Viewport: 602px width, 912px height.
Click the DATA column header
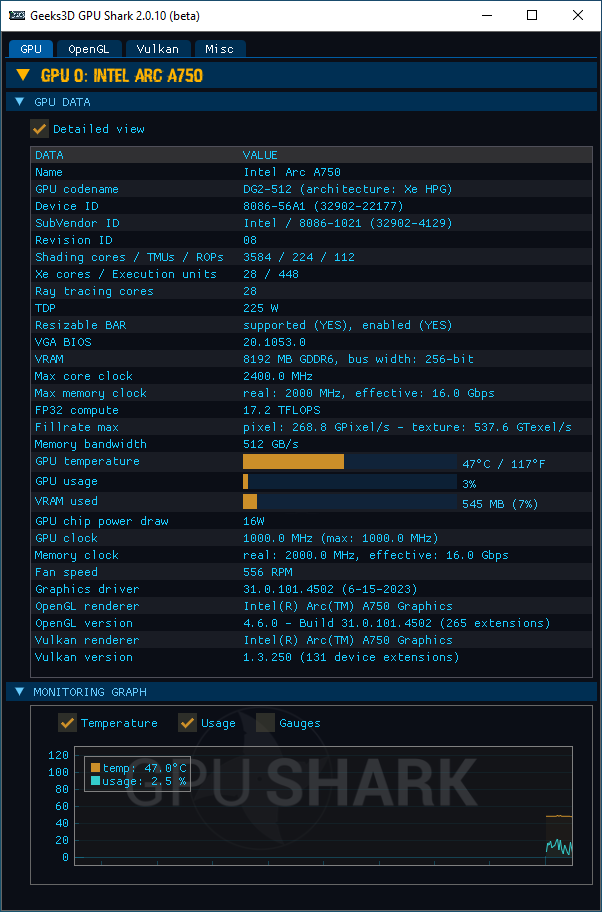point(49,155)
